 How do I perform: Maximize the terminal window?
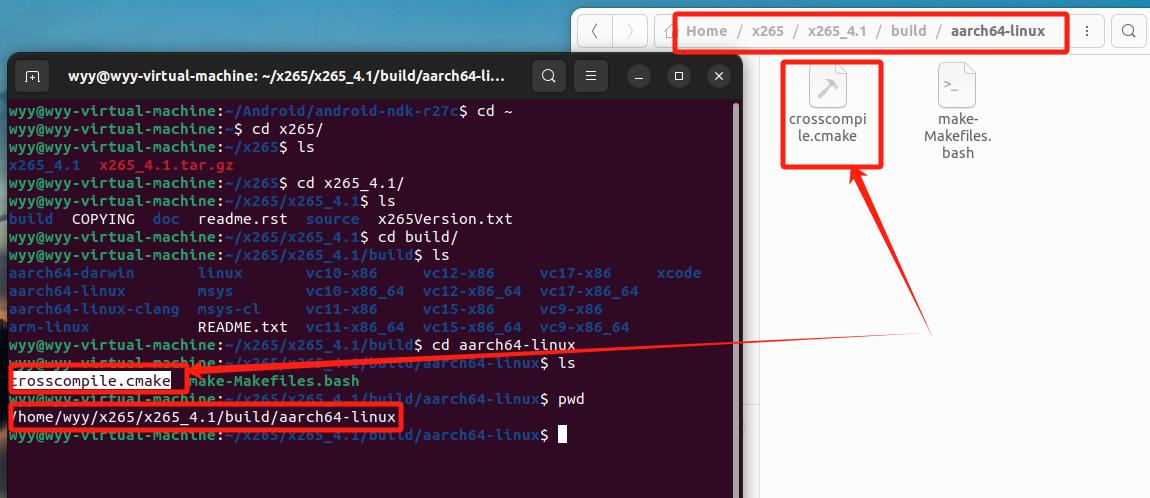pos(679,76)
